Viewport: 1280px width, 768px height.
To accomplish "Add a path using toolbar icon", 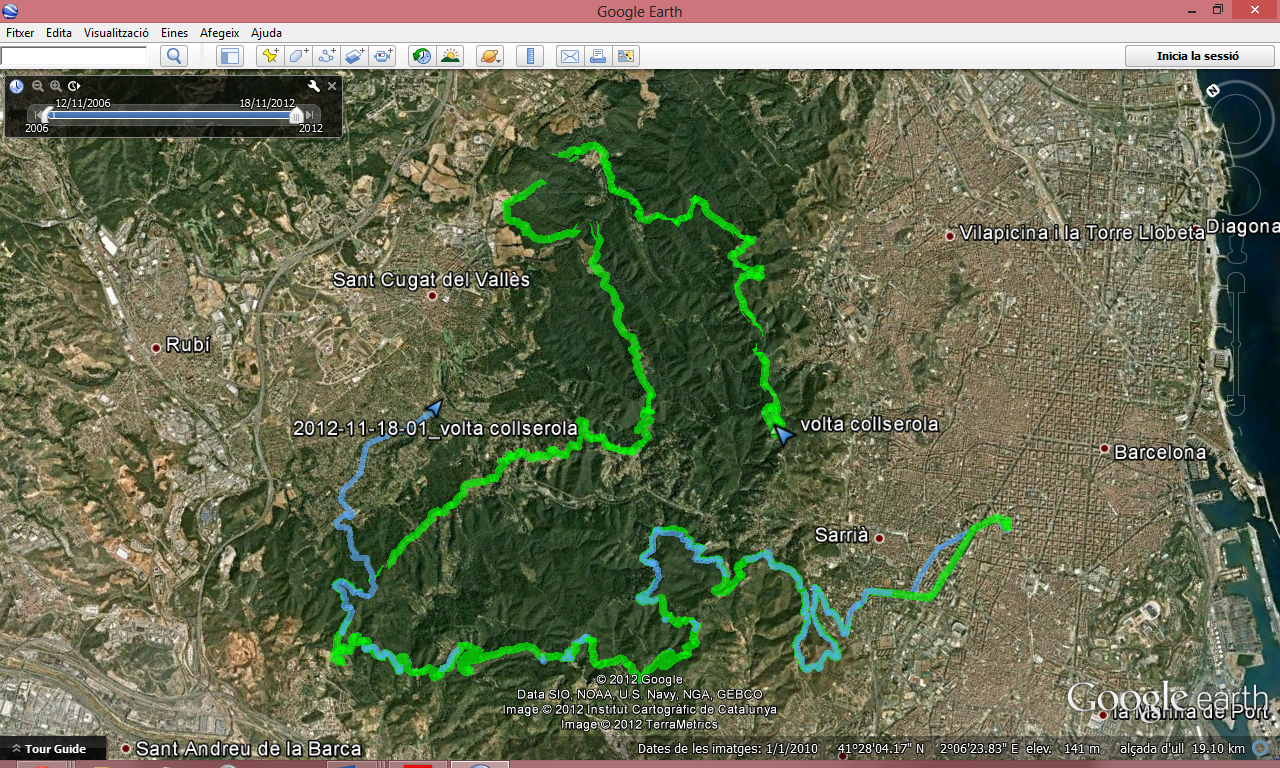I will [326, 56].
